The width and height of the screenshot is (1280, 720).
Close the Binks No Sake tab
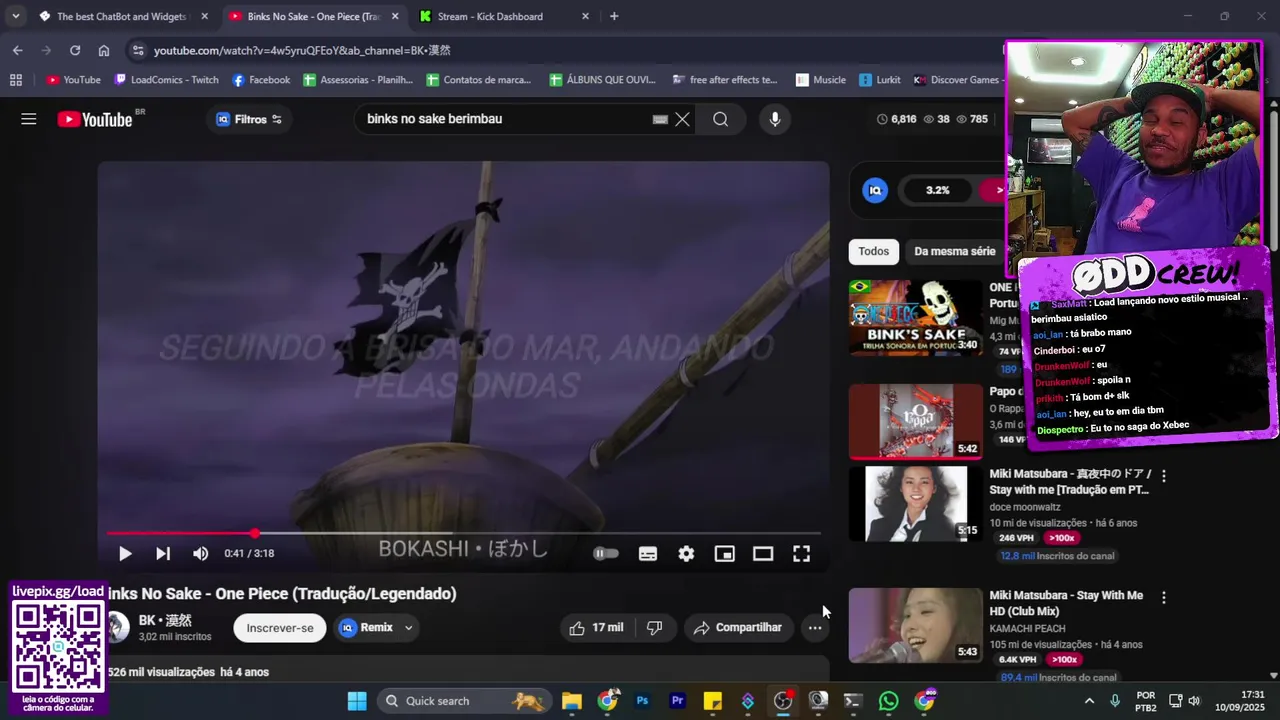395,16
